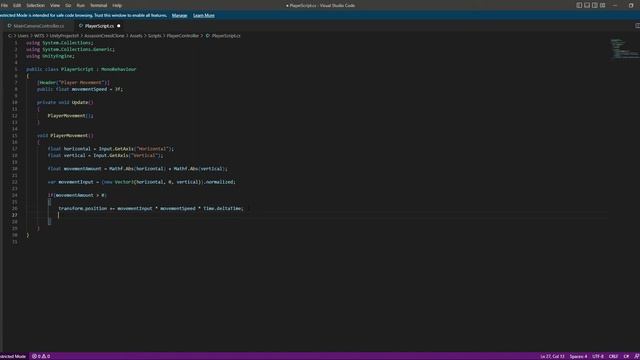Viewport: 640px width, 360px height.
Task: Open Customize Layout icon
Action: pyautogui.click(x=602, y=5)
